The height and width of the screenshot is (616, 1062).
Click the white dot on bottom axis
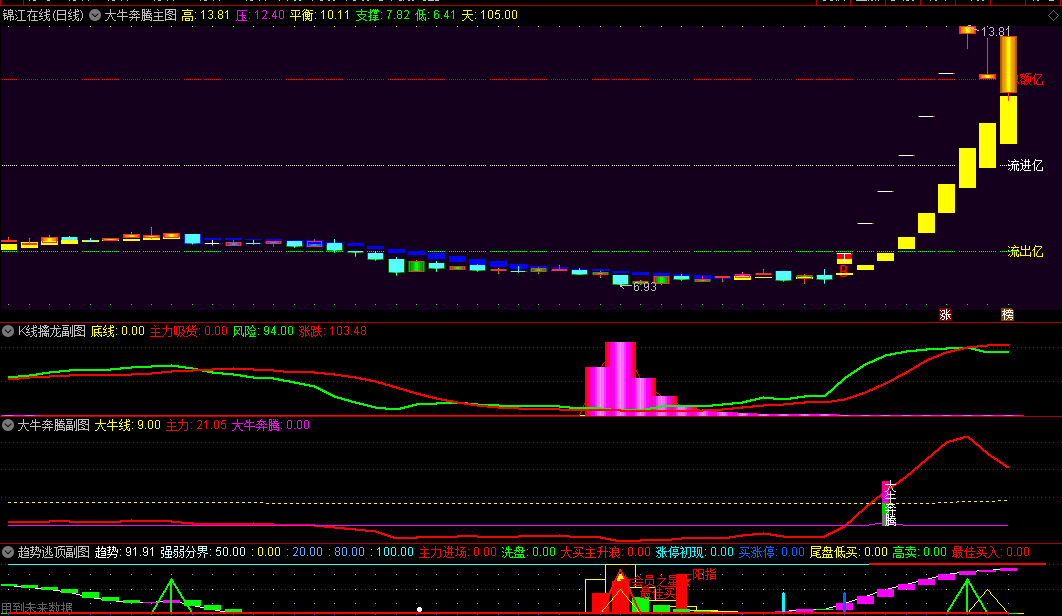click(420, 609)
